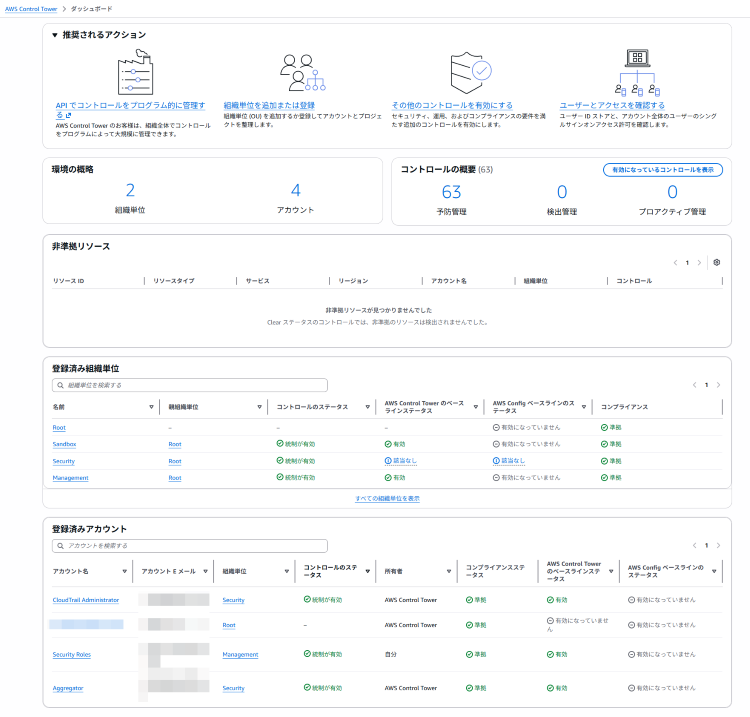Image resolution: width=750 pixels, height=717 pixels.
Task: Open Security Roles account link
Action: click(x=72, y=654)
